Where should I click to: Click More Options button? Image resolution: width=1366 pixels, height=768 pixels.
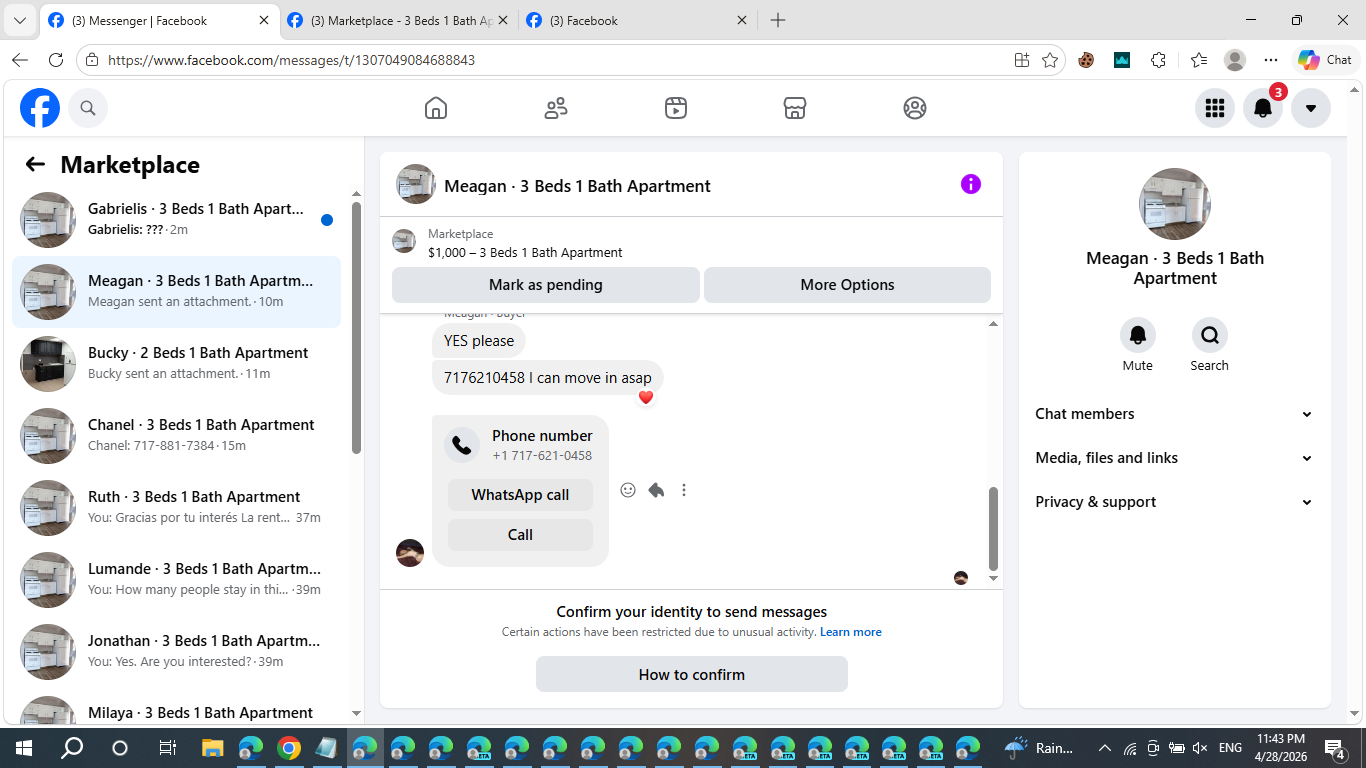click(847, 285)
